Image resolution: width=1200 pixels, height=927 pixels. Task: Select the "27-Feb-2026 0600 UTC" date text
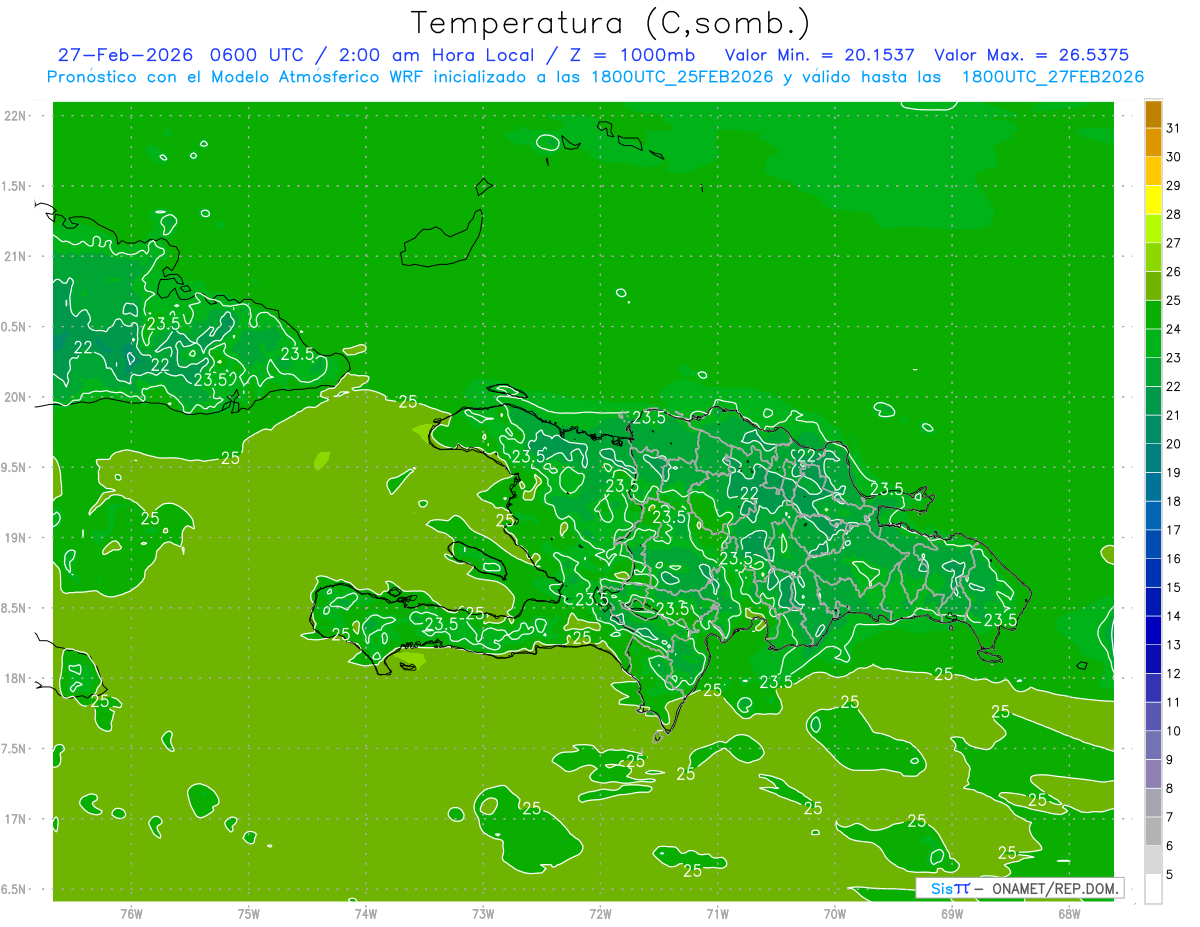pyautogui.click(x=183, y=55)
